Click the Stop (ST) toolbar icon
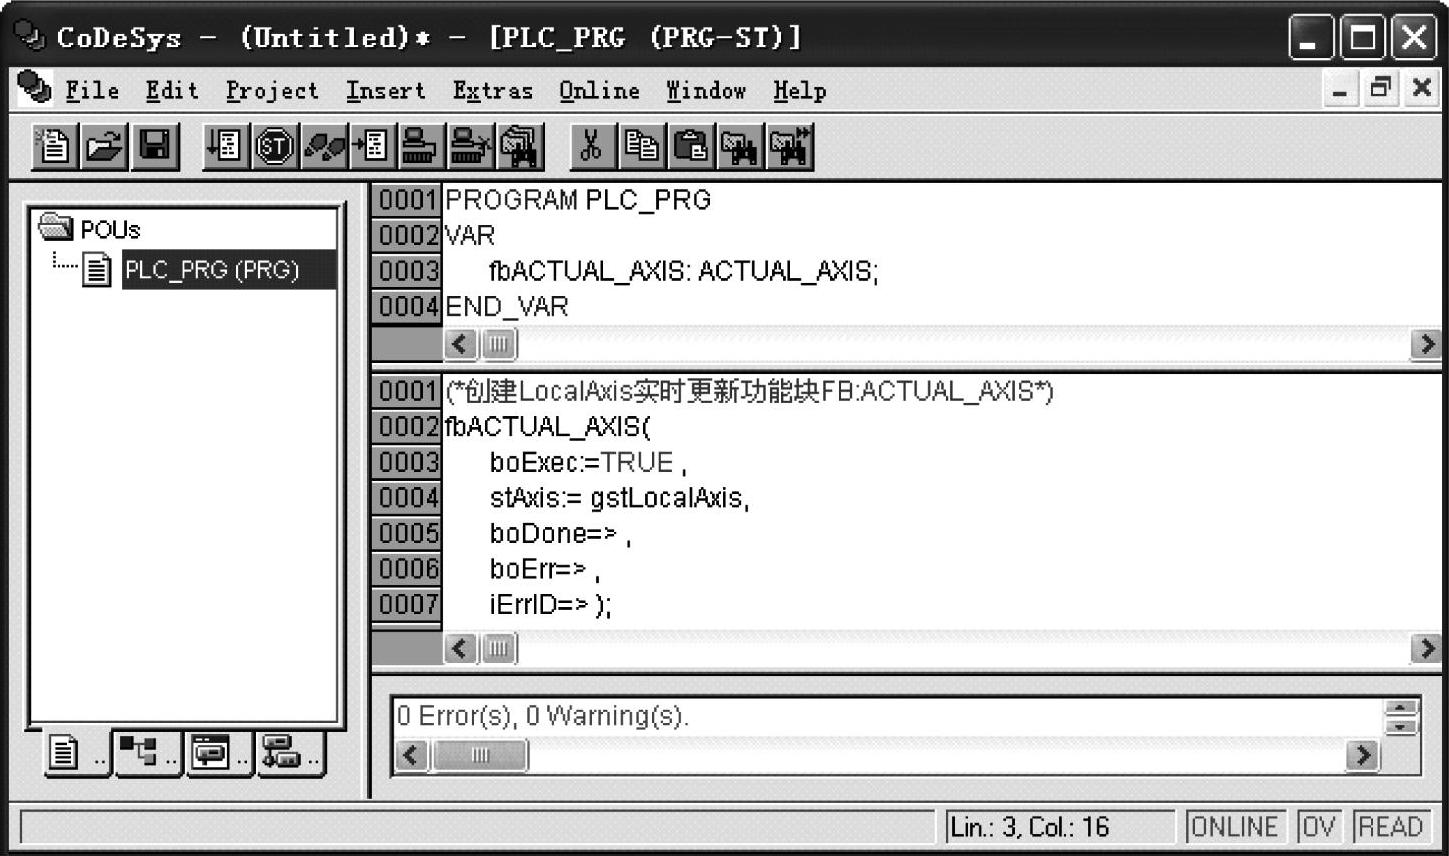Viewport: 1449px width, 856px height. (274, 147)
